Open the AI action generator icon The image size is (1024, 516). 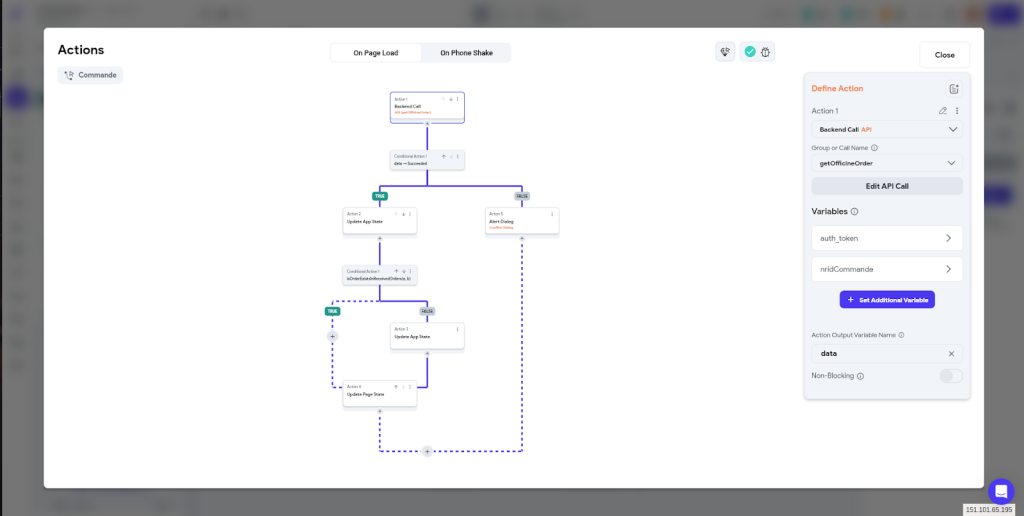click(725, 52)
